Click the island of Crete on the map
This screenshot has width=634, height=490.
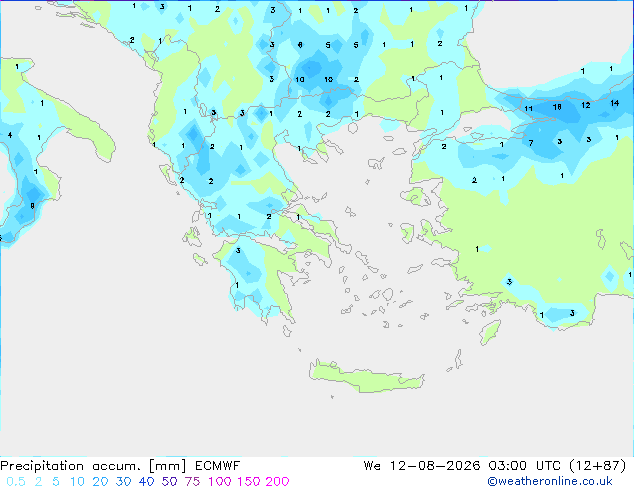(x=366, y=376)
